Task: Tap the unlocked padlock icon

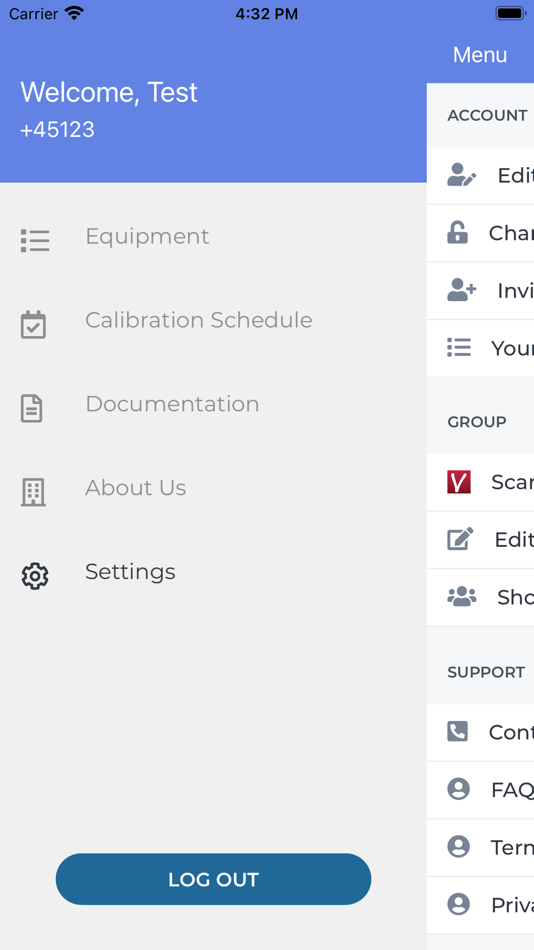Action: (x=458, y=233)
